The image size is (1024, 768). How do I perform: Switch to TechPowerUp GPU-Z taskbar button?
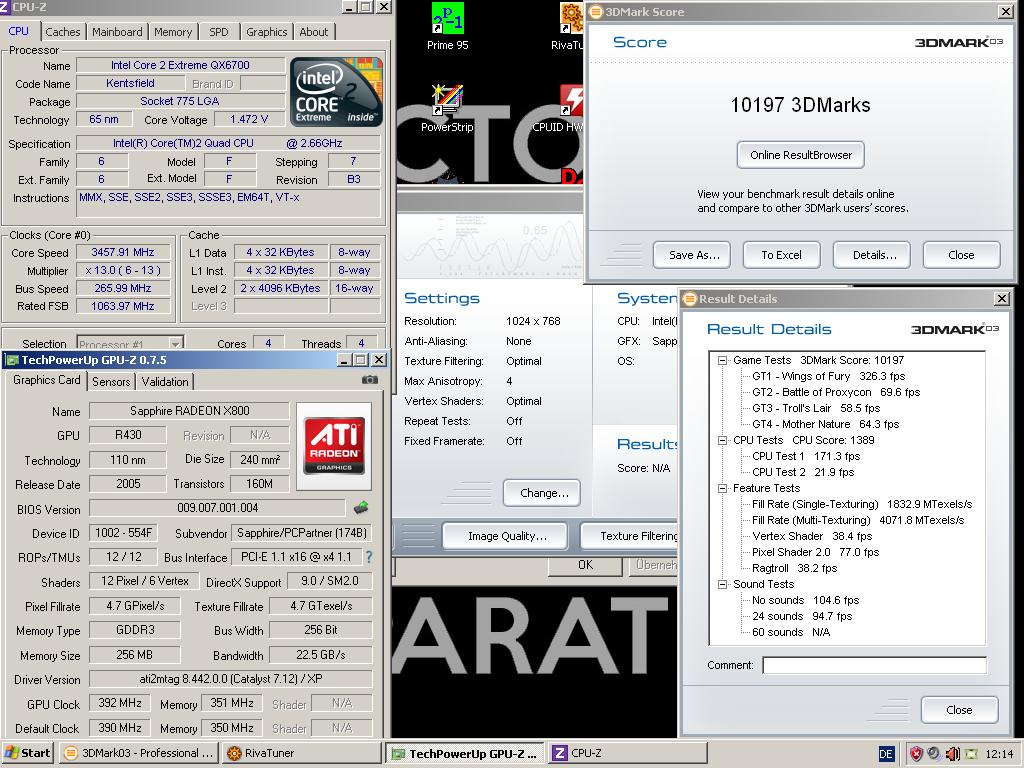(465, 753)
